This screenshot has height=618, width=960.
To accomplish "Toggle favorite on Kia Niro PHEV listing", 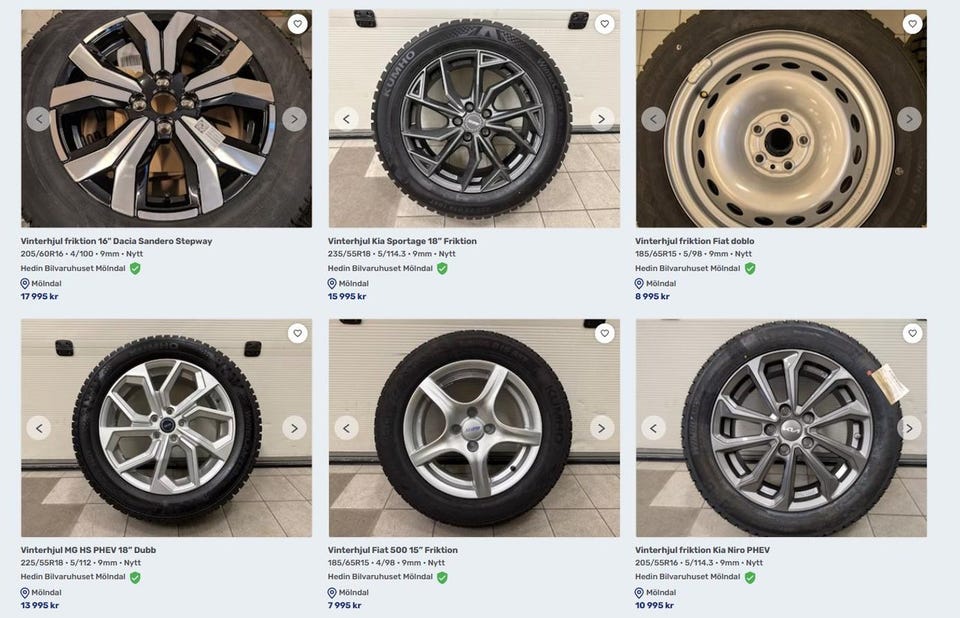I will (912, 333).
